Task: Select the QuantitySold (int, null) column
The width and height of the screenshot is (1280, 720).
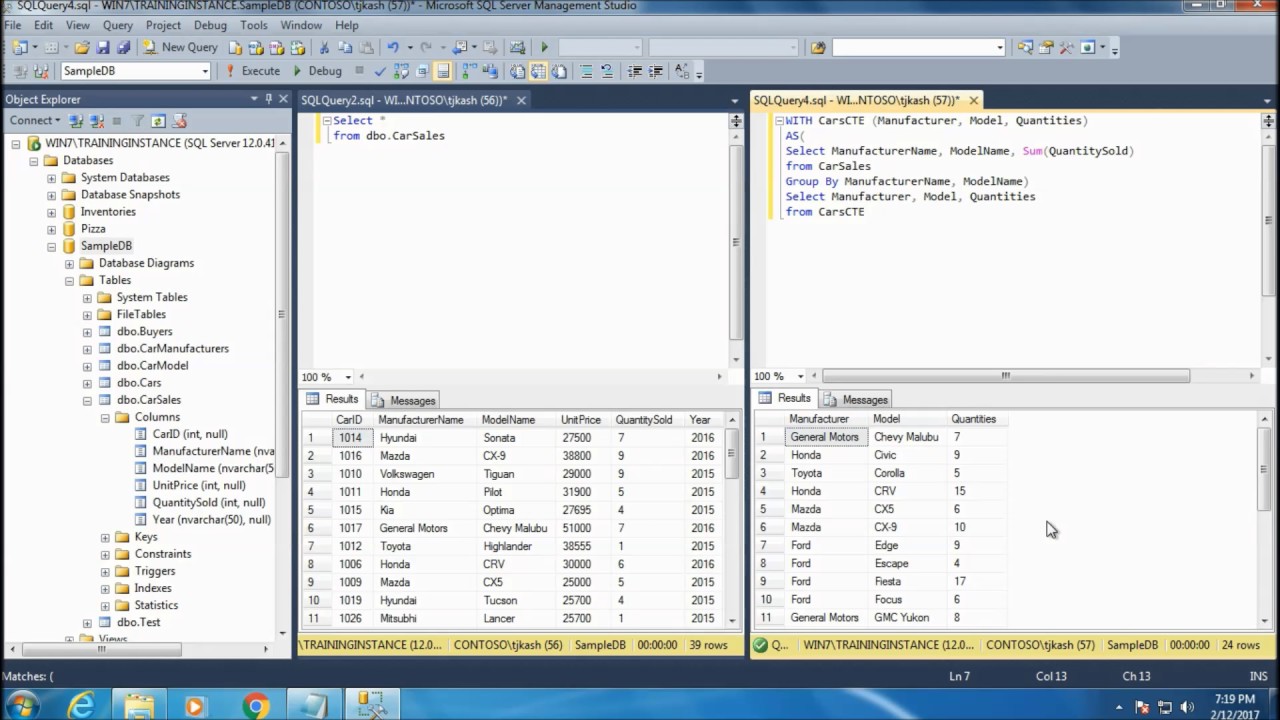Action: (208, 502)
